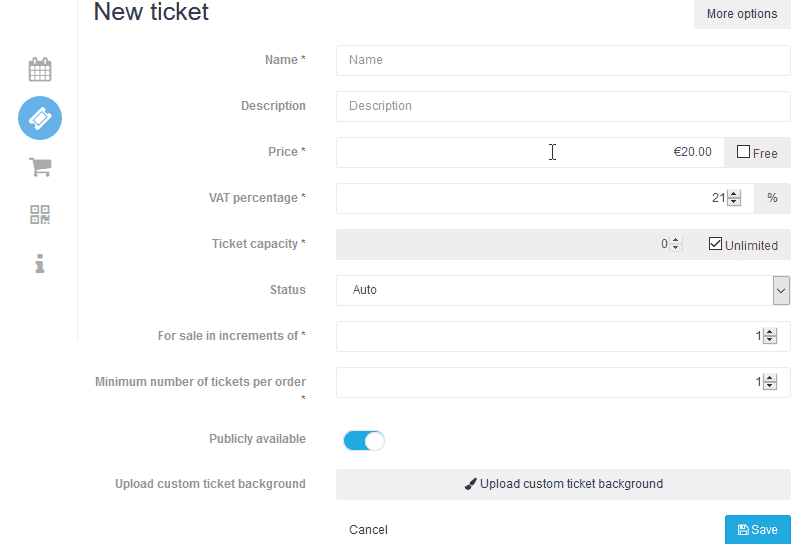The height and width of the screenshot is (544, 798).
Task: Focus the ticket Name input field
Action: click(x=563, y=60)
